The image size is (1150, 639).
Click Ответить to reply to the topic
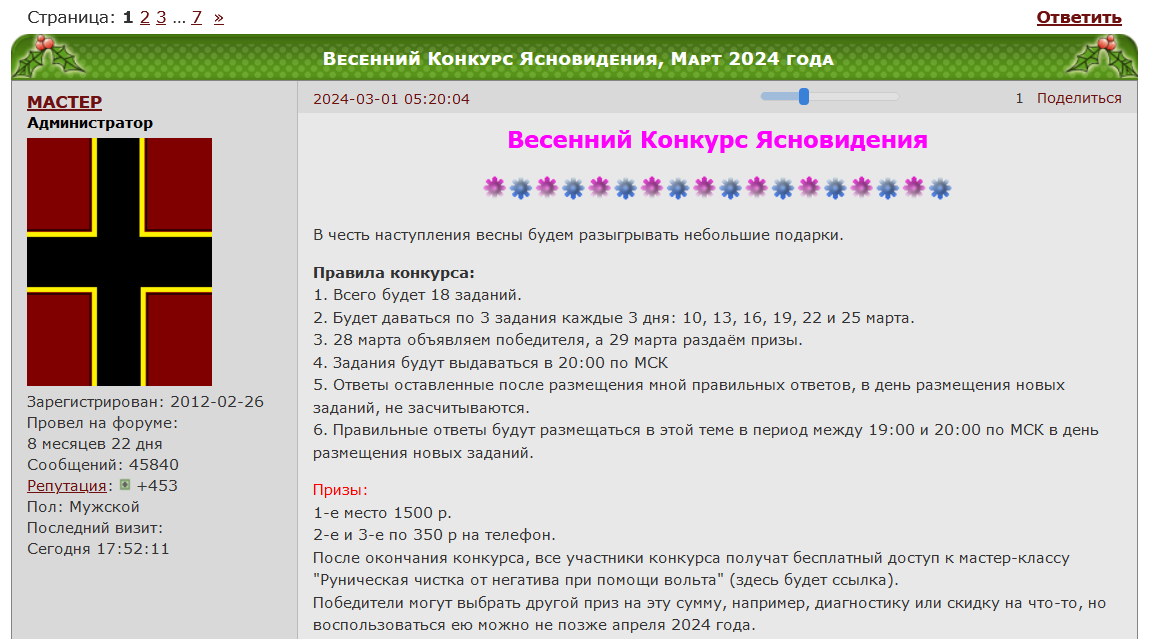[1078, 18]
